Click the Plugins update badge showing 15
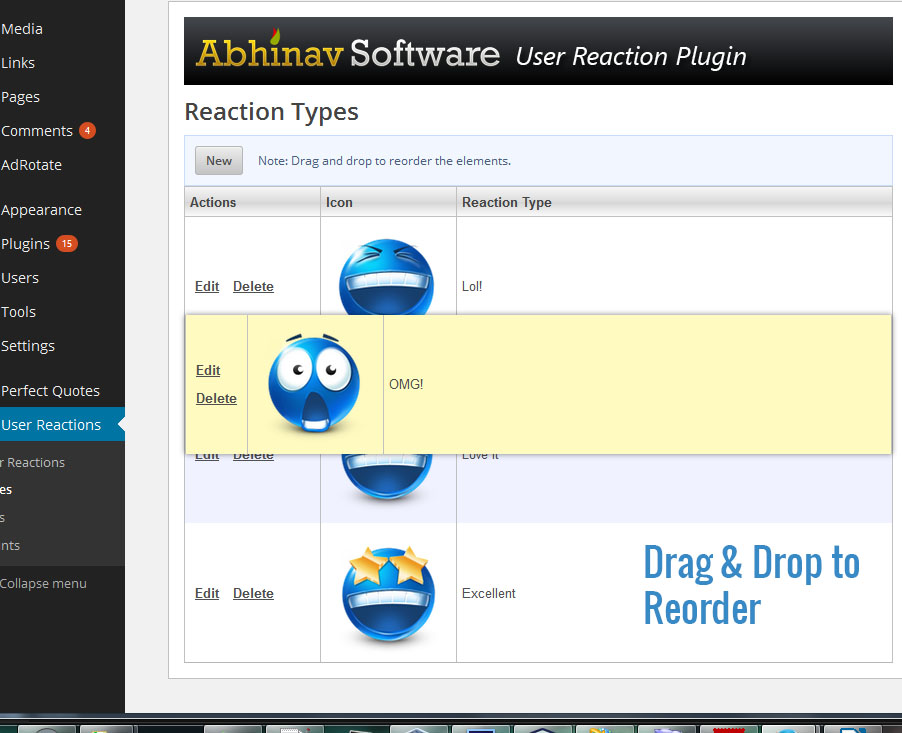The height and width of the screenshot is (733, 902). [66, 244]
